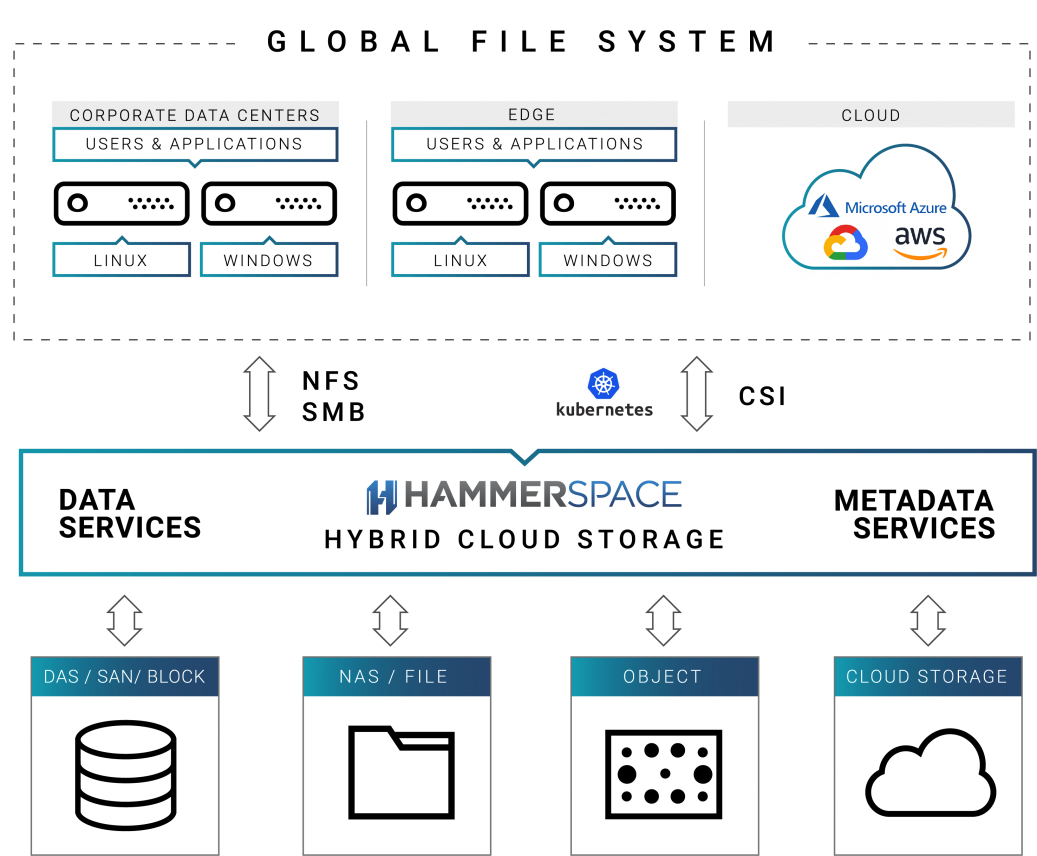The image size is (1037, 856).
Task: Click the LINUX label under Corporate Data Centers
Action: pos(122,260)
